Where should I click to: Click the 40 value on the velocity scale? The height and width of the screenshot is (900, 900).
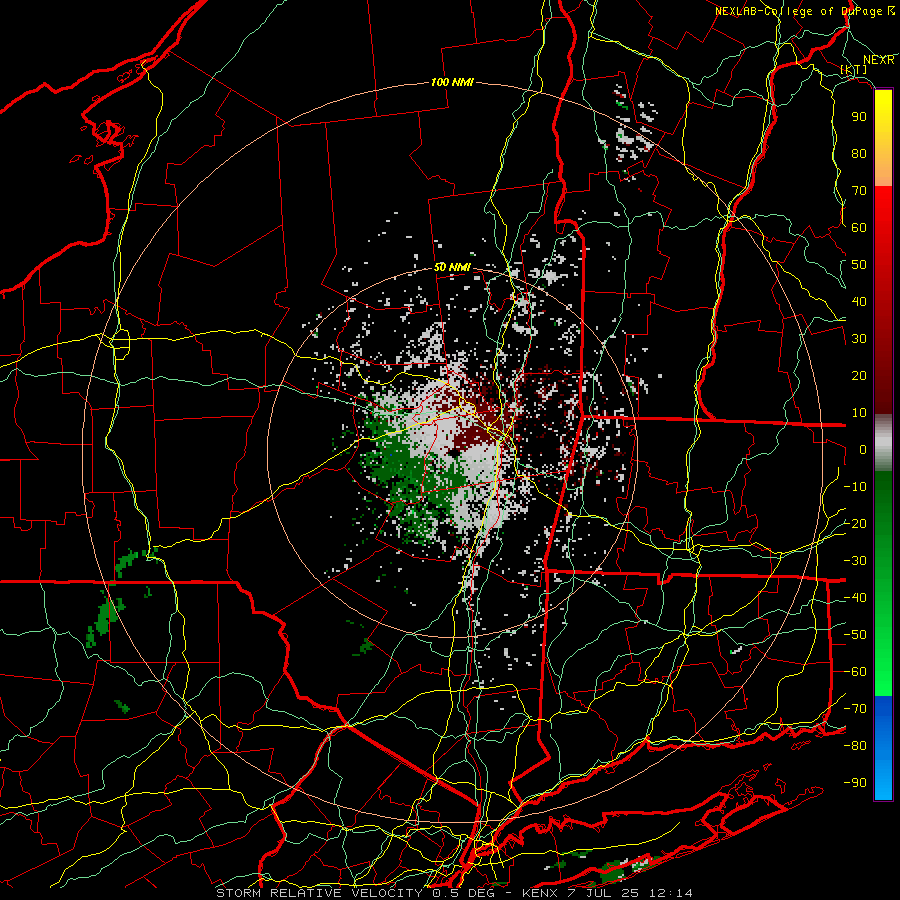(859, 301)
